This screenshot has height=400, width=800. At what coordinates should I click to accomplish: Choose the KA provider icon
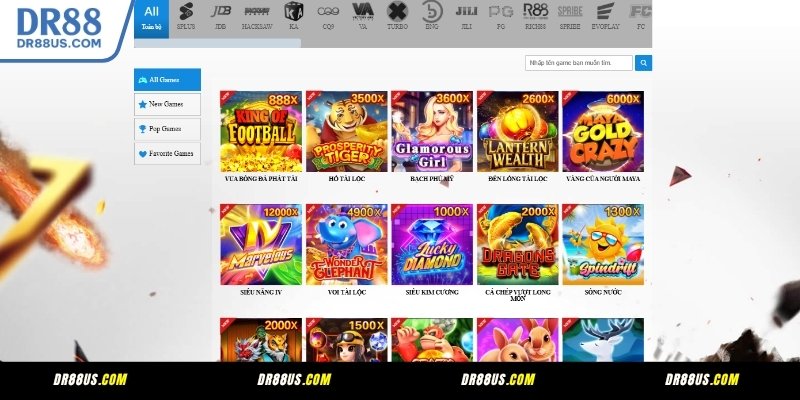click(293, 16)
